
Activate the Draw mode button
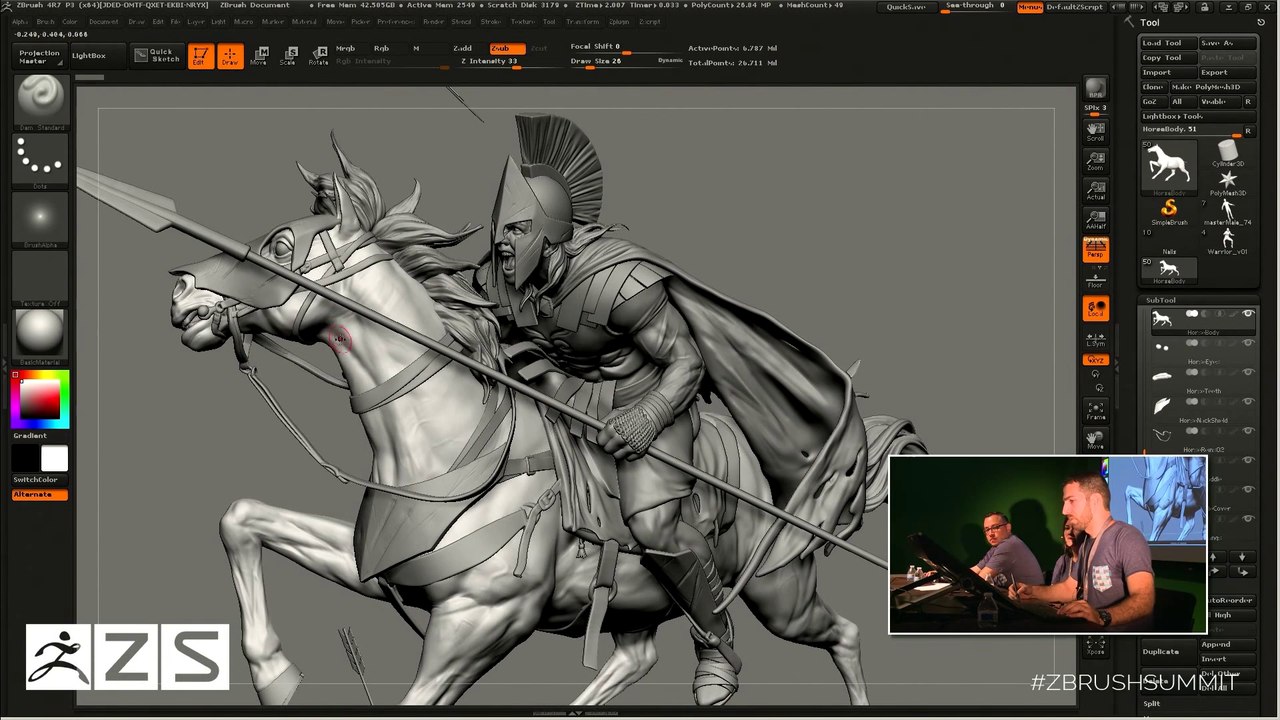230,56
